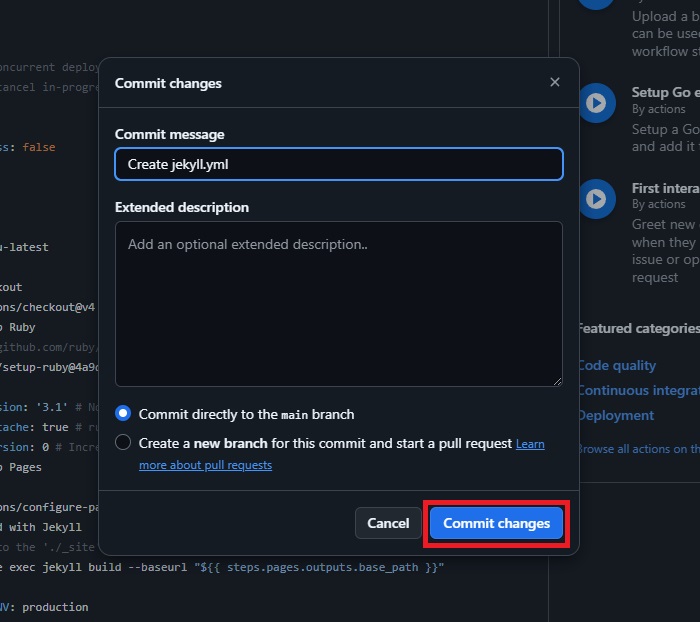Click the Setup Go action play icon
Screen dimensions: 700x622
pyautogui.click(x=596, y=102)
